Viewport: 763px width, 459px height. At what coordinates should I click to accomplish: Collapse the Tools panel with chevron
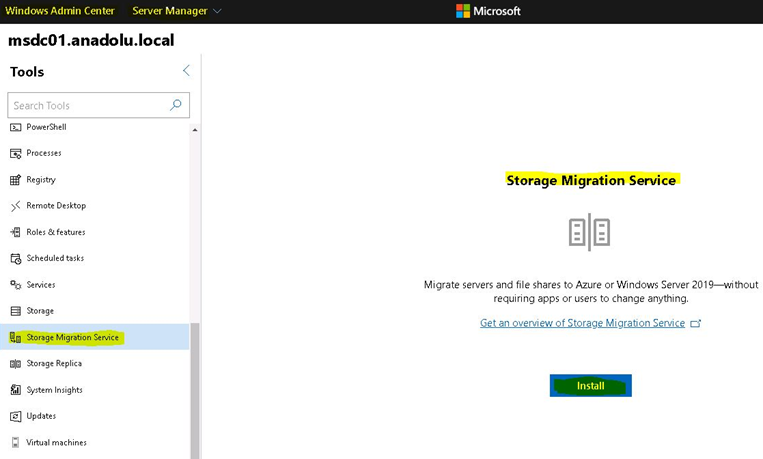(186, 71)
